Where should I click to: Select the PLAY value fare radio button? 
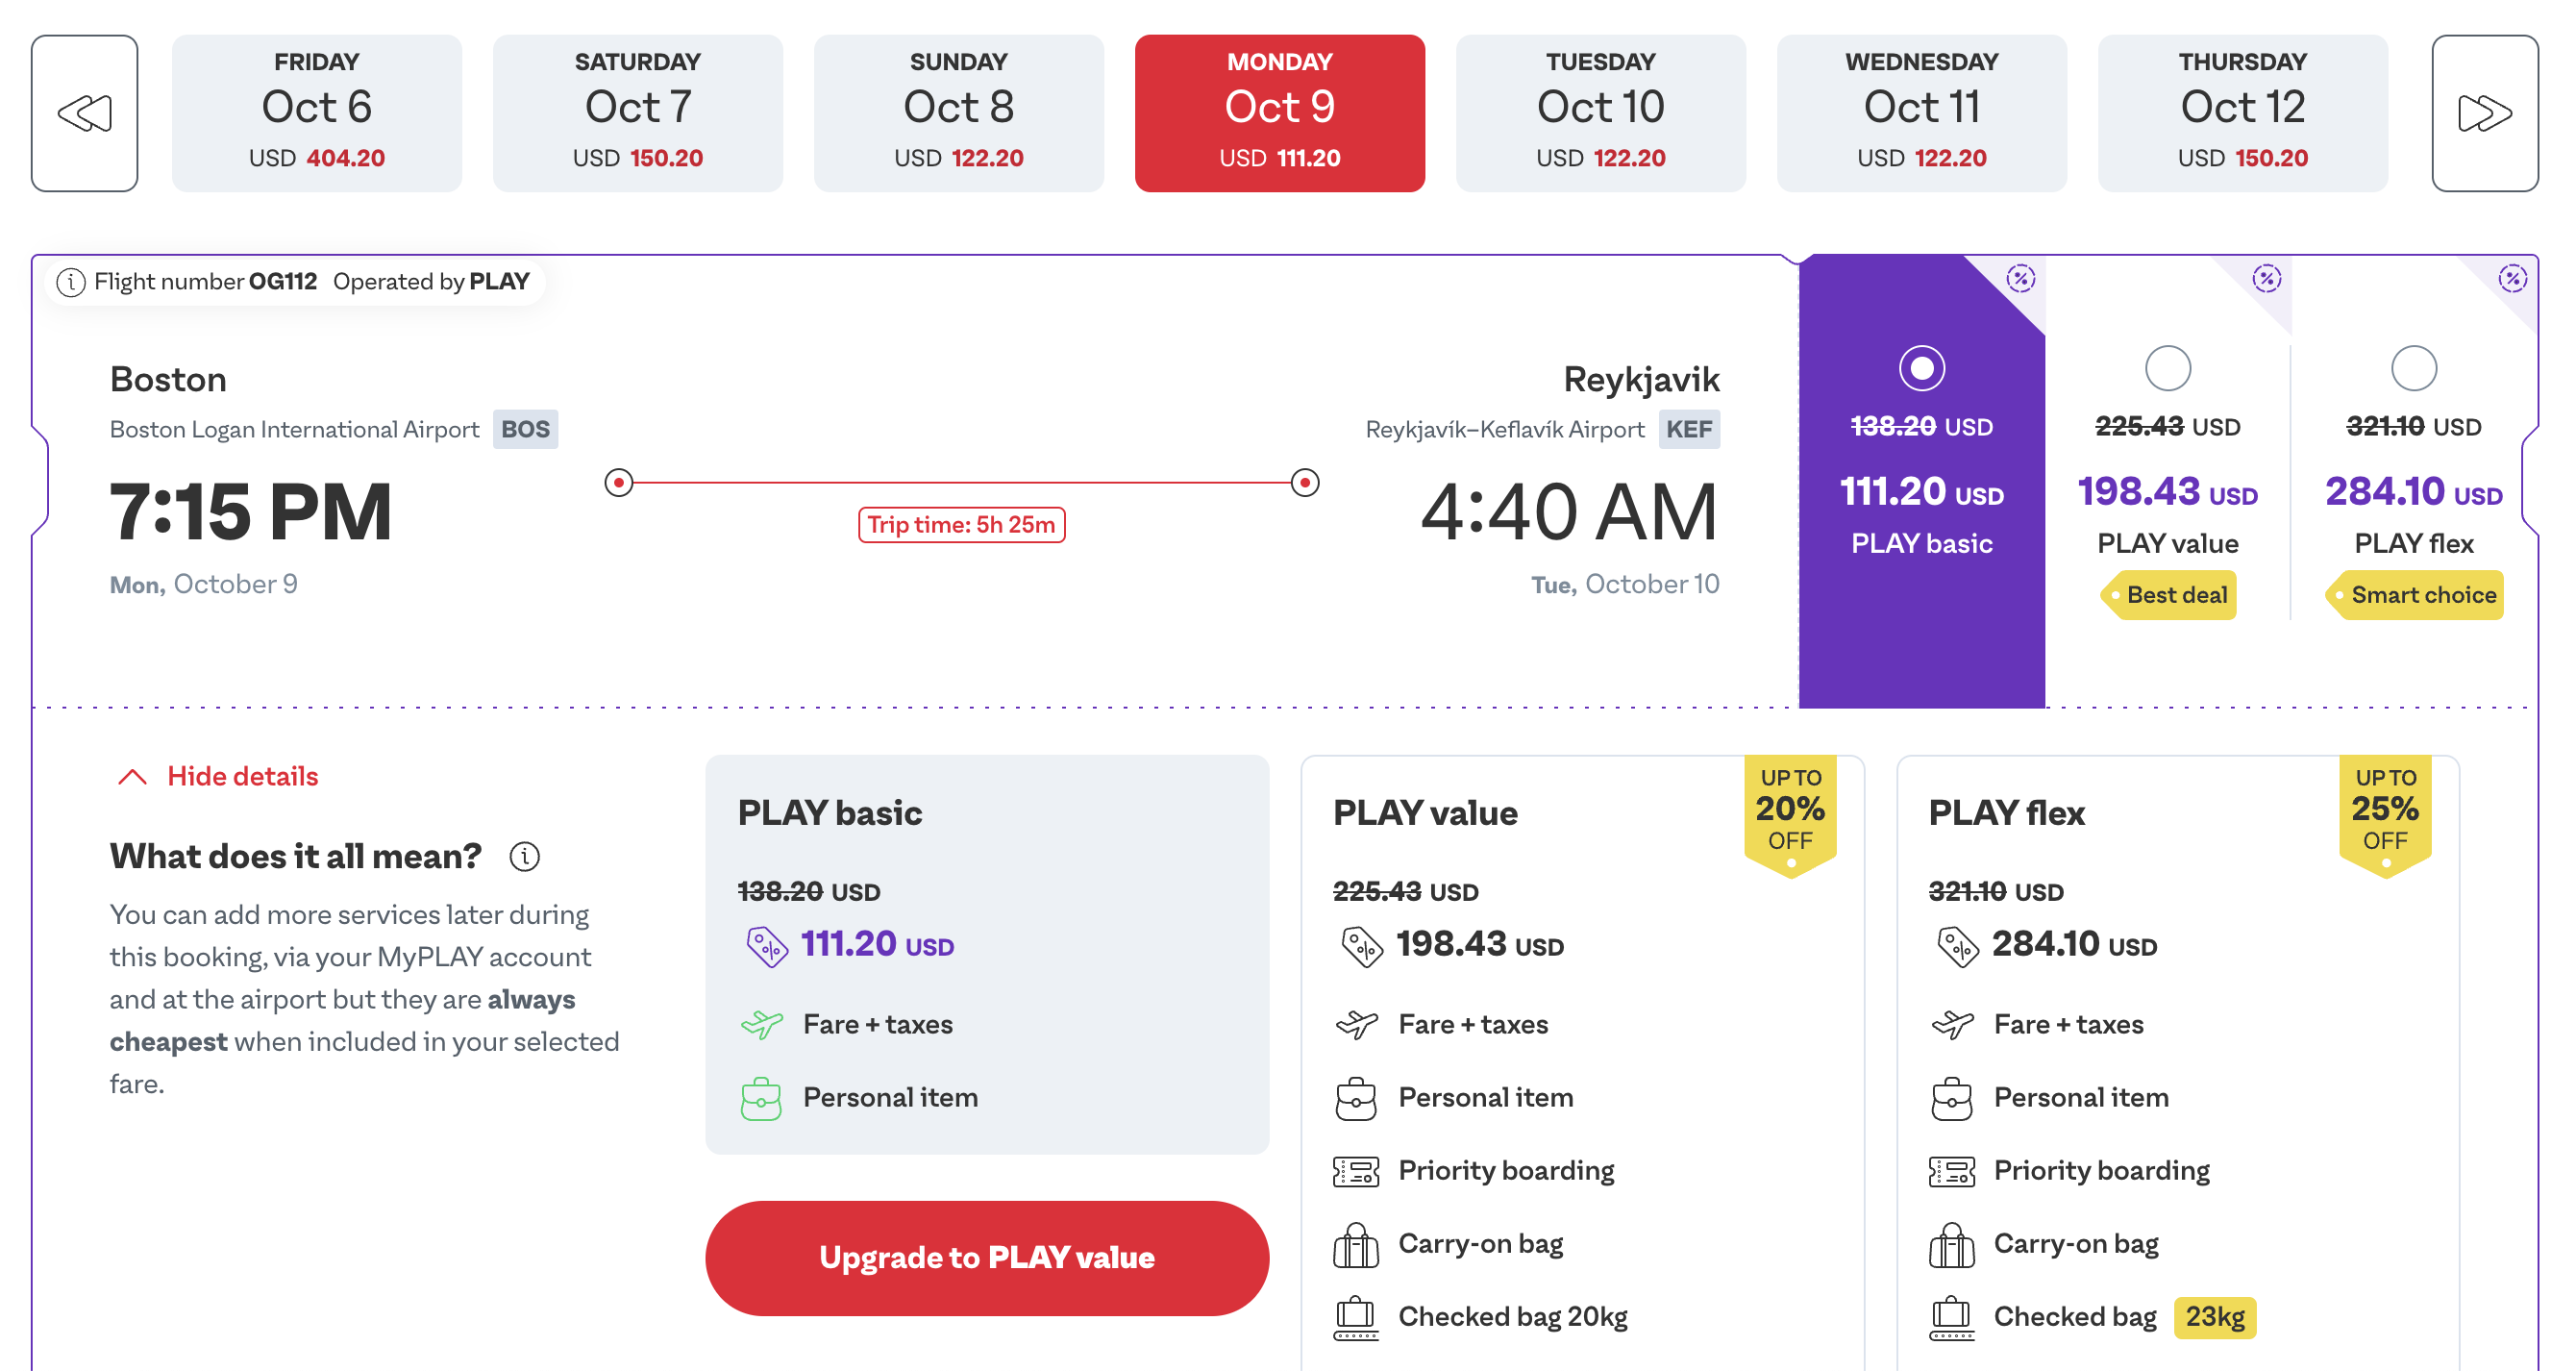[2167, 368]
